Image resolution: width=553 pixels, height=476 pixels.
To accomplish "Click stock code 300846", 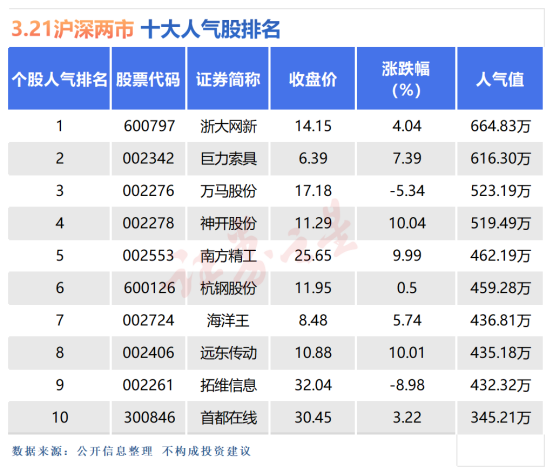I will (149, 418).
